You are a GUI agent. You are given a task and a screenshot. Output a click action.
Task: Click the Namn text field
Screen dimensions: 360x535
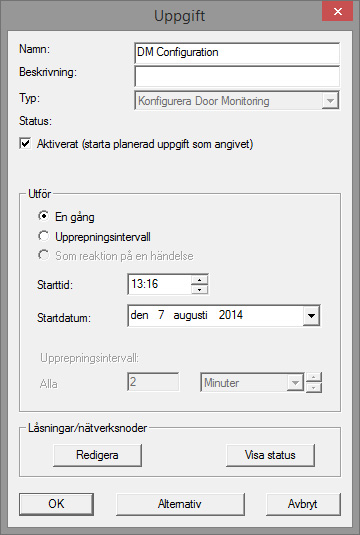click(237, 53)
